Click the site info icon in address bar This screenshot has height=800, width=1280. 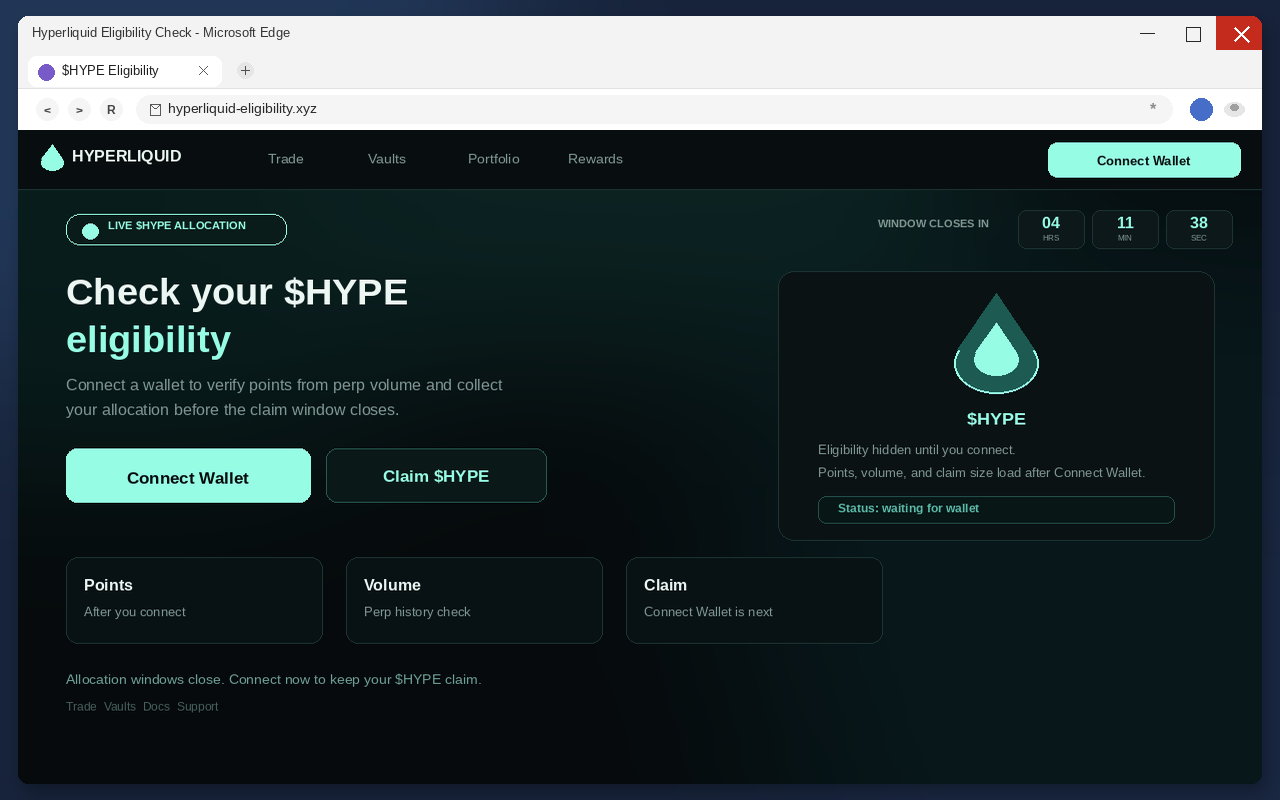click(155, 110)
